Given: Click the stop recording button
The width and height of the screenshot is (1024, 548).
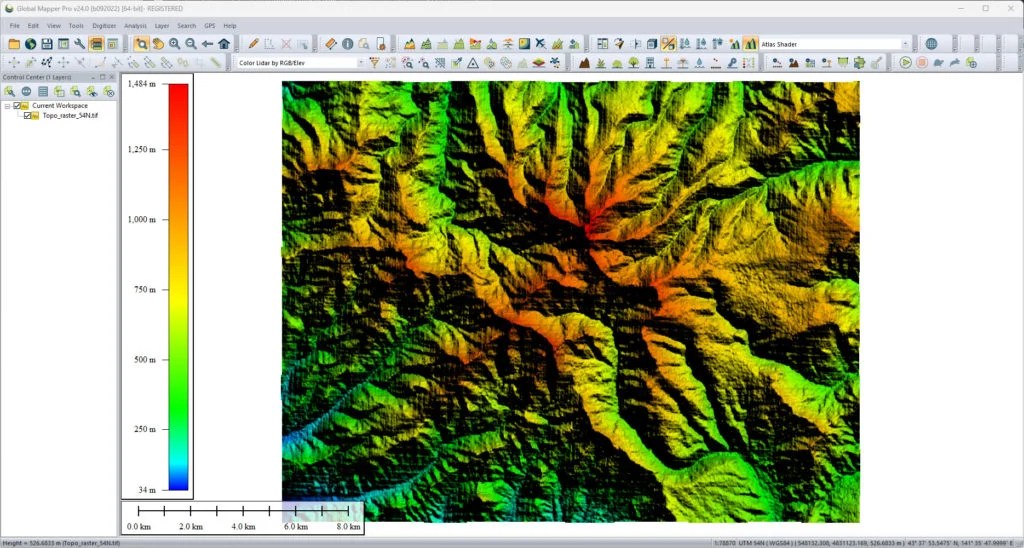Looking at the screenshot, I should [x=921, y=63].
